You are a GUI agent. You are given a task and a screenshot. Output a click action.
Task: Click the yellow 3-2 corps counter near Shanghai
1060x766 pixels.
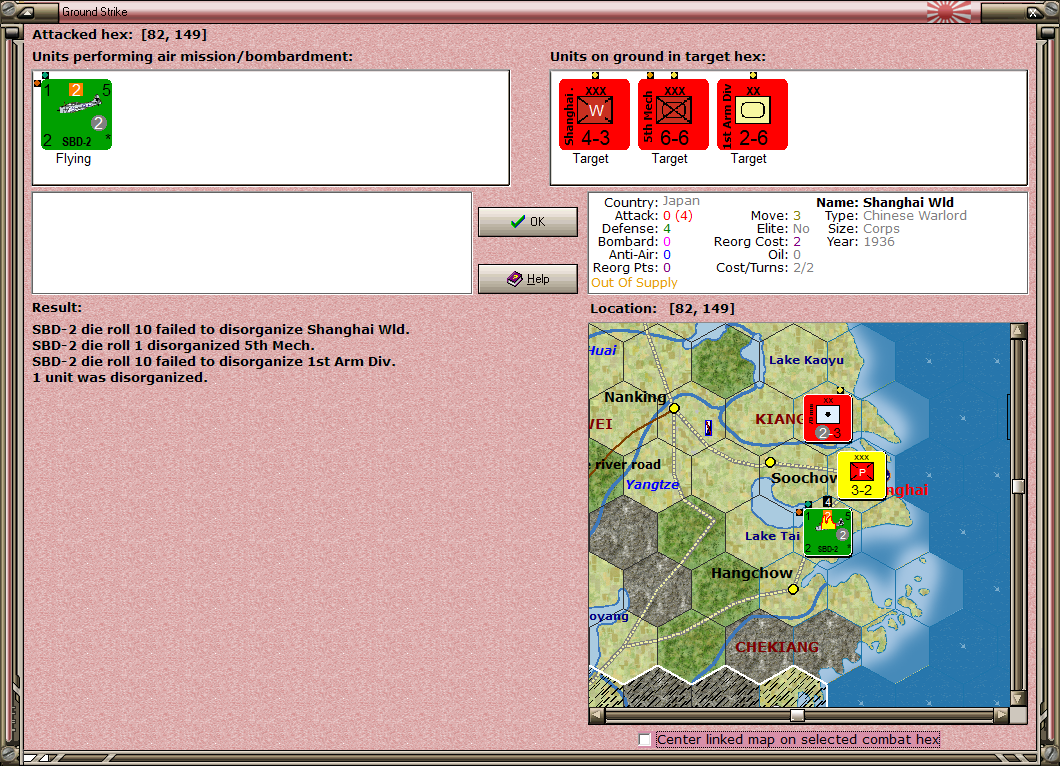[x=861, y=476]
